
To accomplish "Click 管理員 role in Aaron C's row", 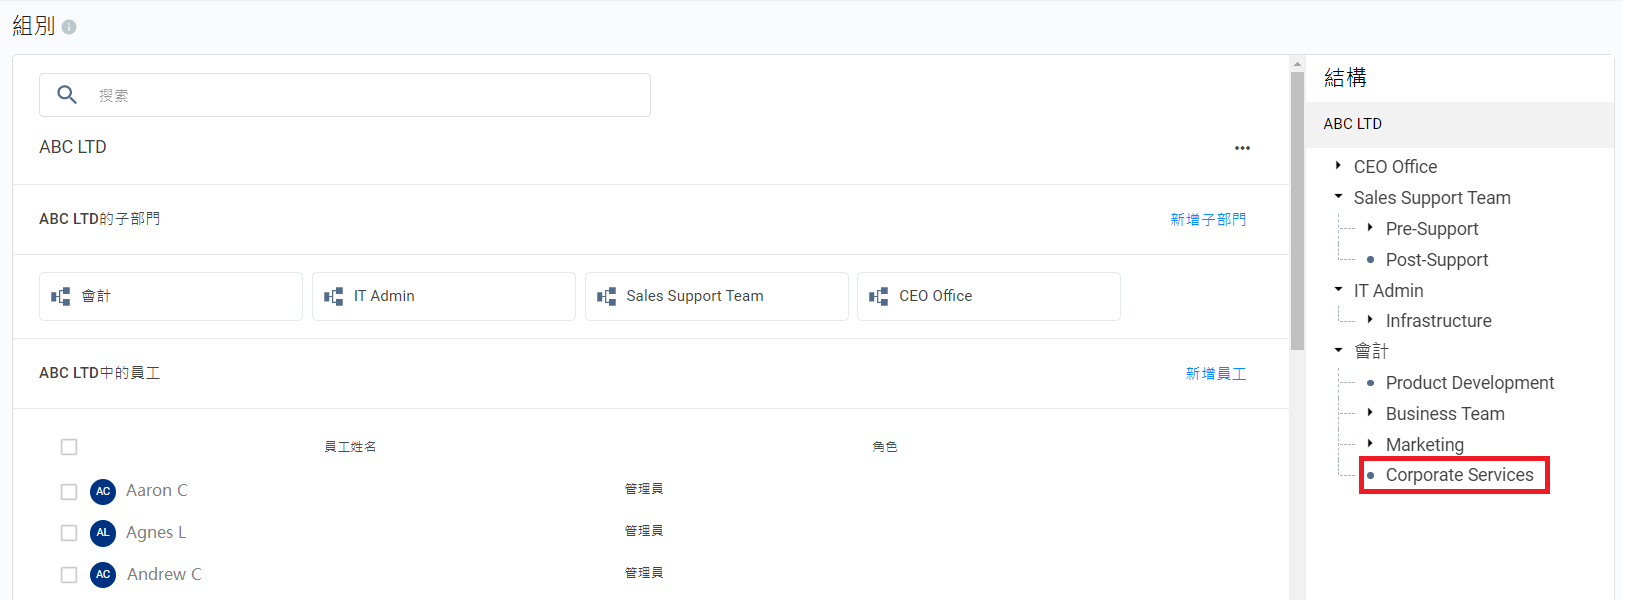I will point(644,489).
